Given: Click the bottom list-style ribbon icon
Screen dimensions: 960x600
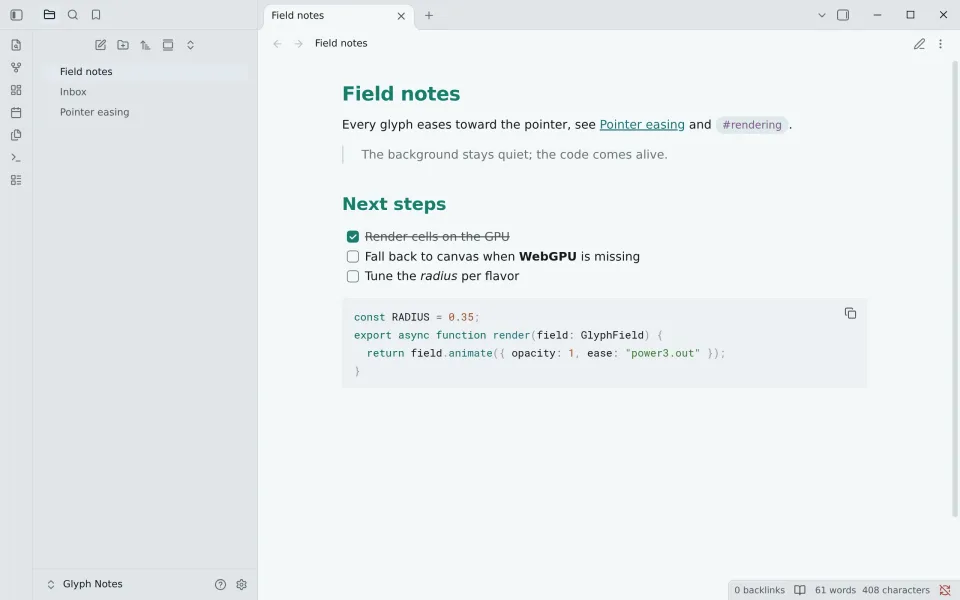Looking at the screenshot, I should pyautogui.click(x=17, y=180).
